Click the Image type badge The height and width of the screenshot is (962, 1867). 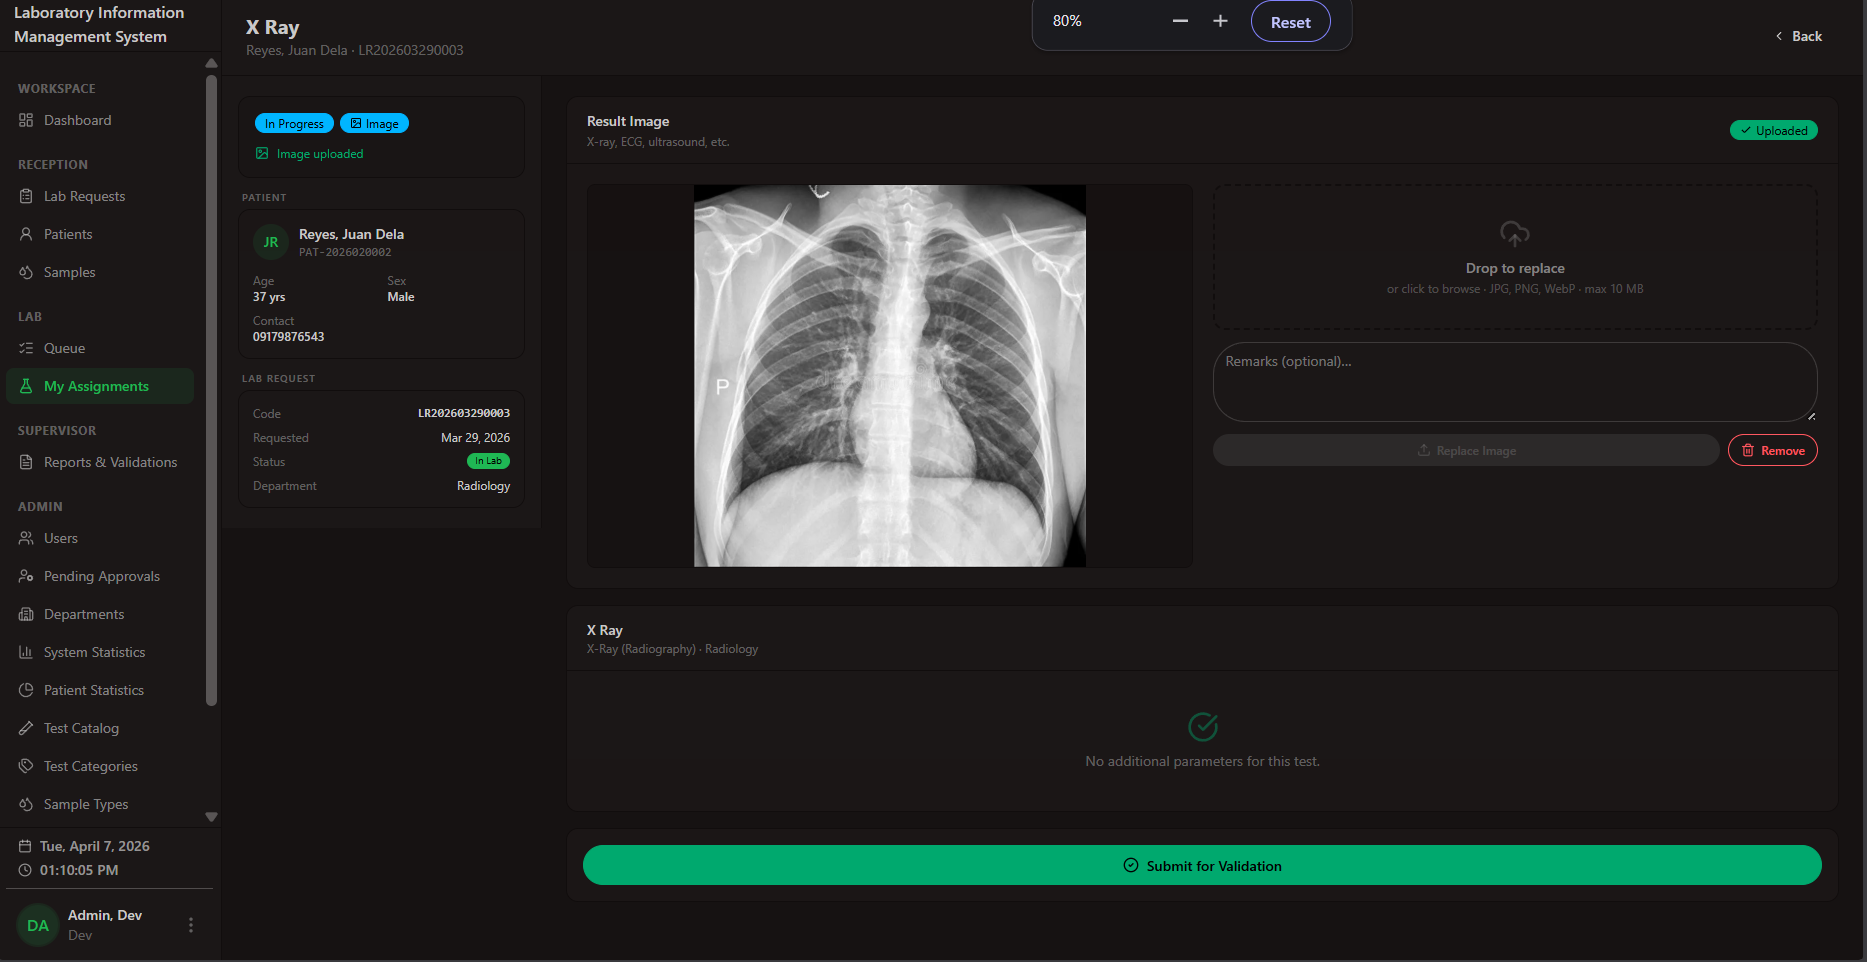click(374, 123)
